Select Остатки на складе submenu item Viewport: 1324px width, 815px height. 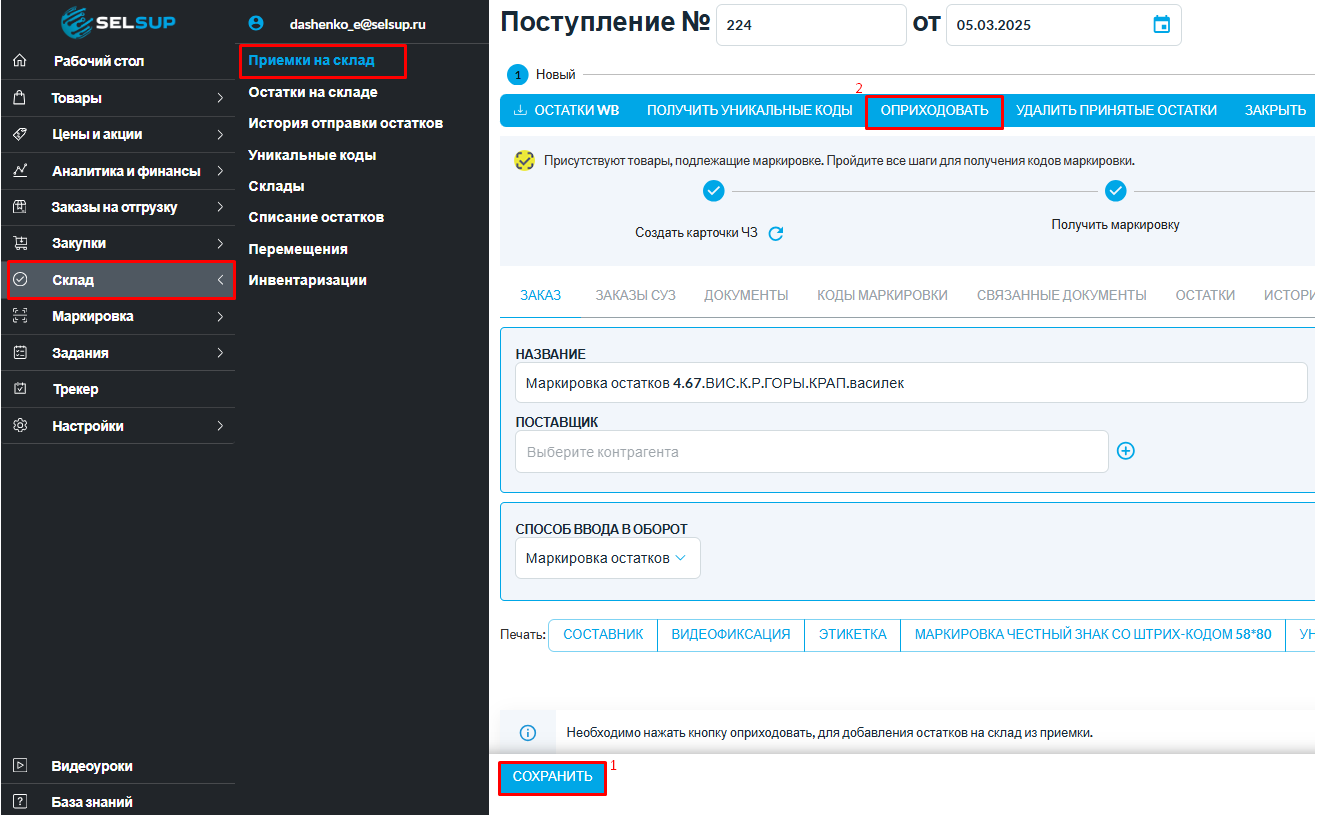(x=313, y=92)
